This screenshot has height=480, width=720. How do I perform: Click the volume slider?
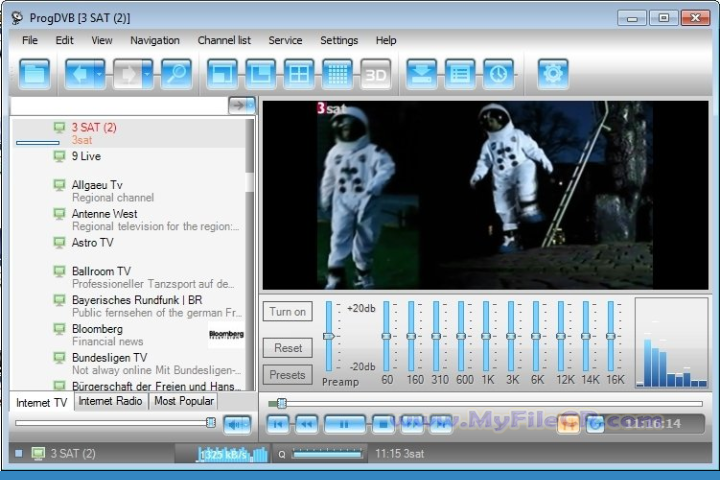click(x=115, y=423)
